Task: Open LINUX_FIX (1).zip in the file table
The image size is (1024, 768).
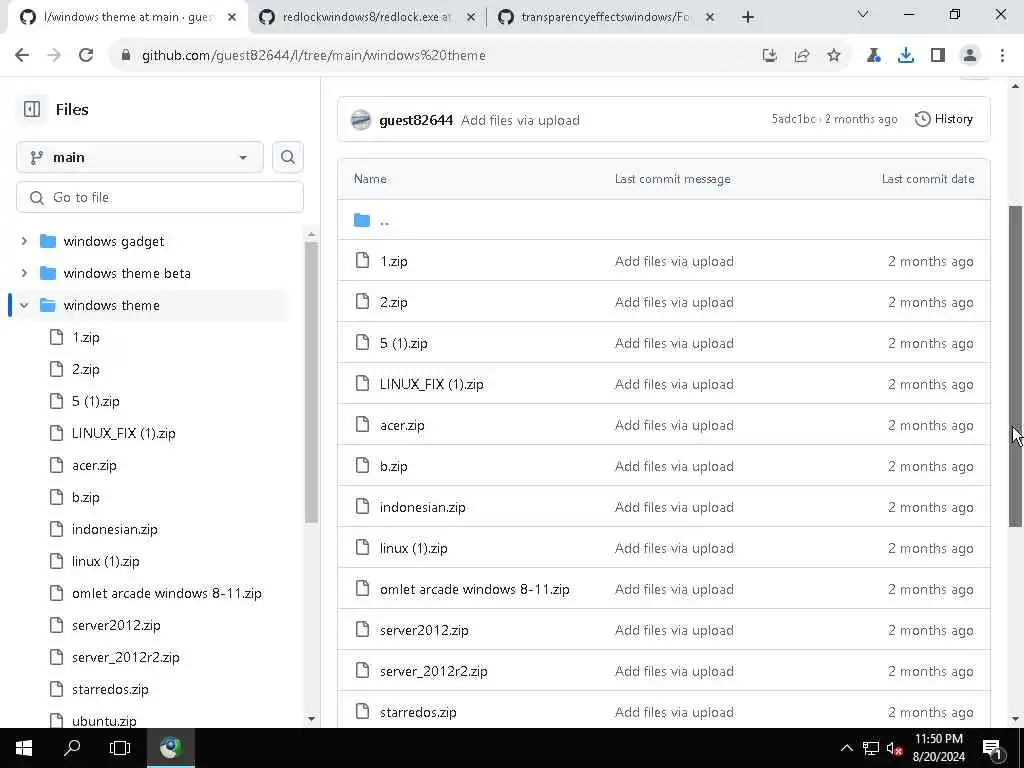Action: [x=432, y=385]
